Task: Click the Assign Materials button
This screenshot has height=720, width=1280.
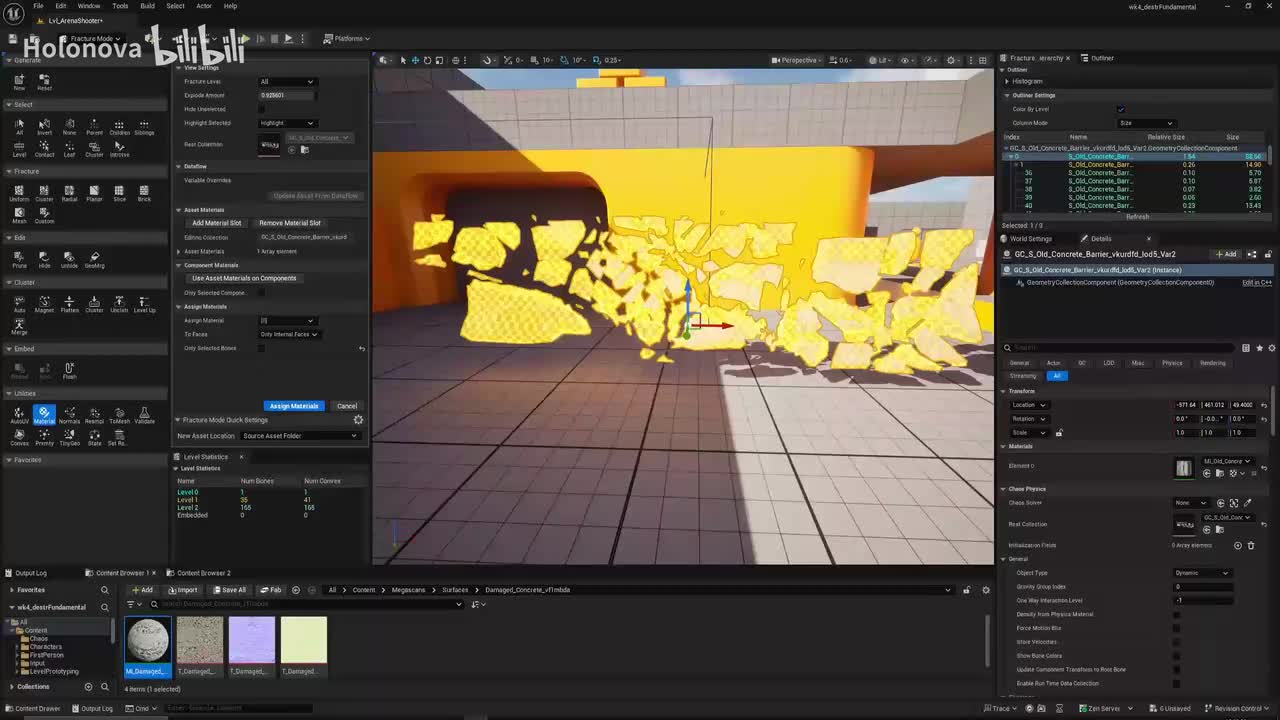Action: pos(294,406)
